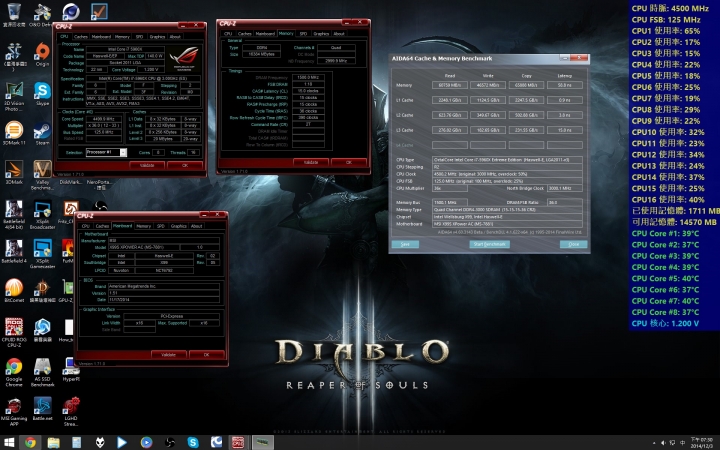Launch BitComet from the desktop

pyautogui.click(x=14, y=290)
